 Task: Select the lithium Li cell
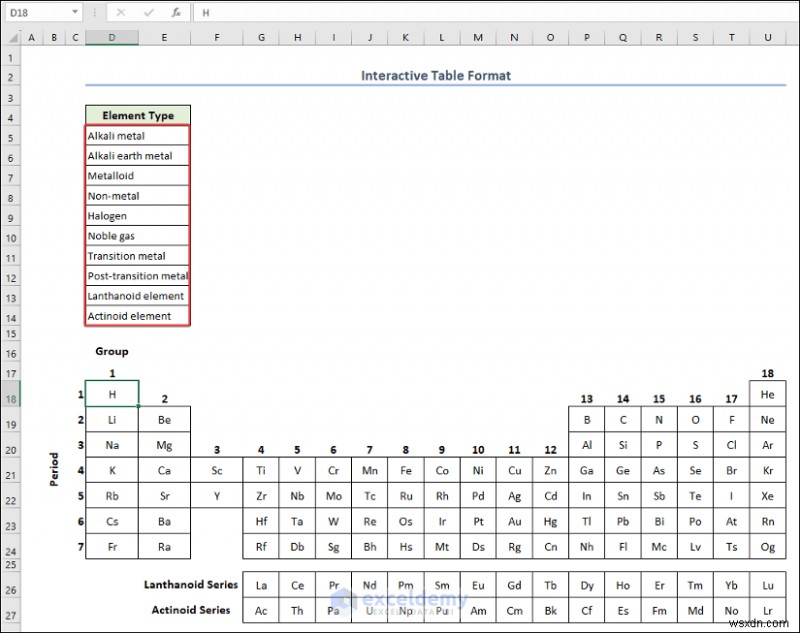[112, 419]
